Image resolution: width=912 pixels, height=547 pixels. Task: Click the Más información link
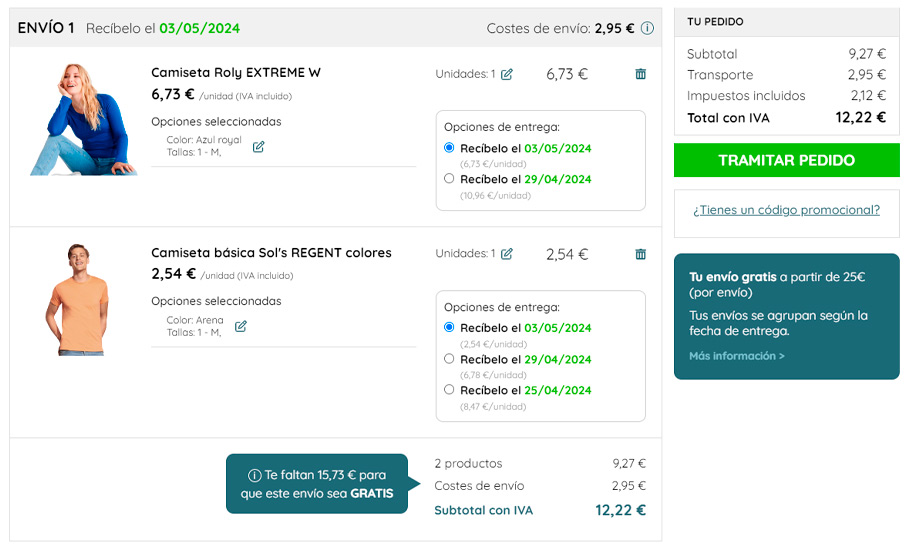pos(737,356)
